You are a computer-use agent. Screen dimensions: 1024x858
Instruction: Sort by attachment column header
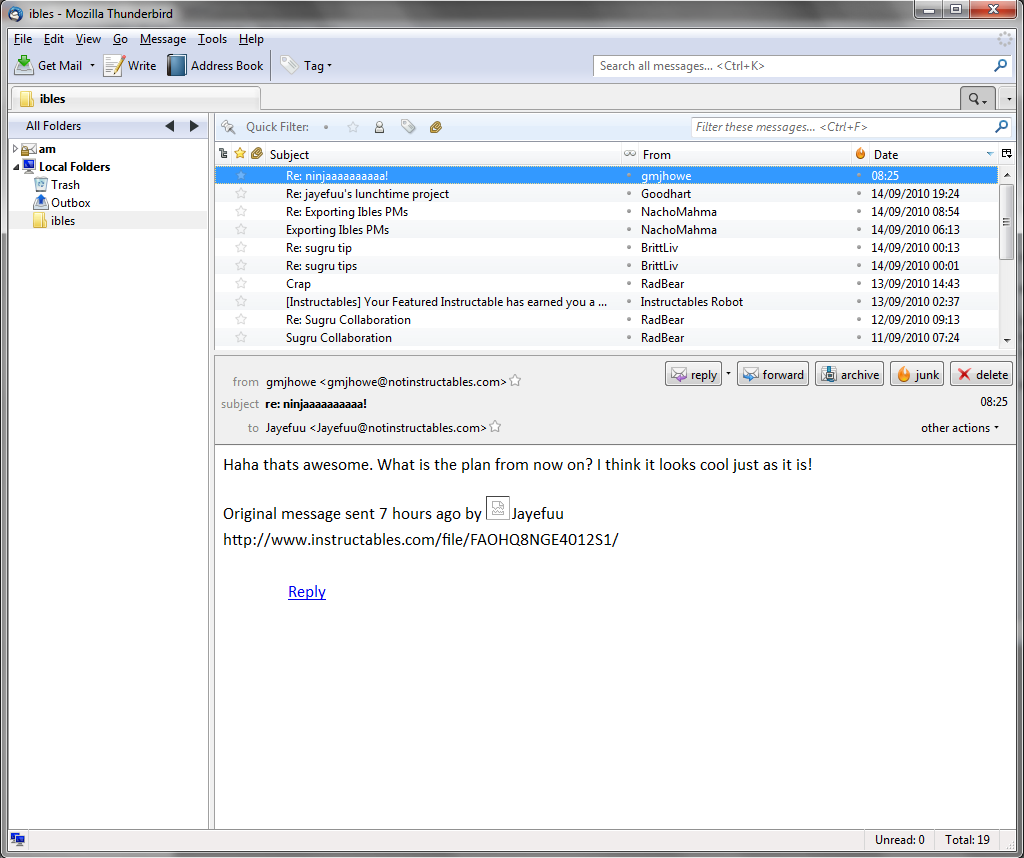point(257,154)
